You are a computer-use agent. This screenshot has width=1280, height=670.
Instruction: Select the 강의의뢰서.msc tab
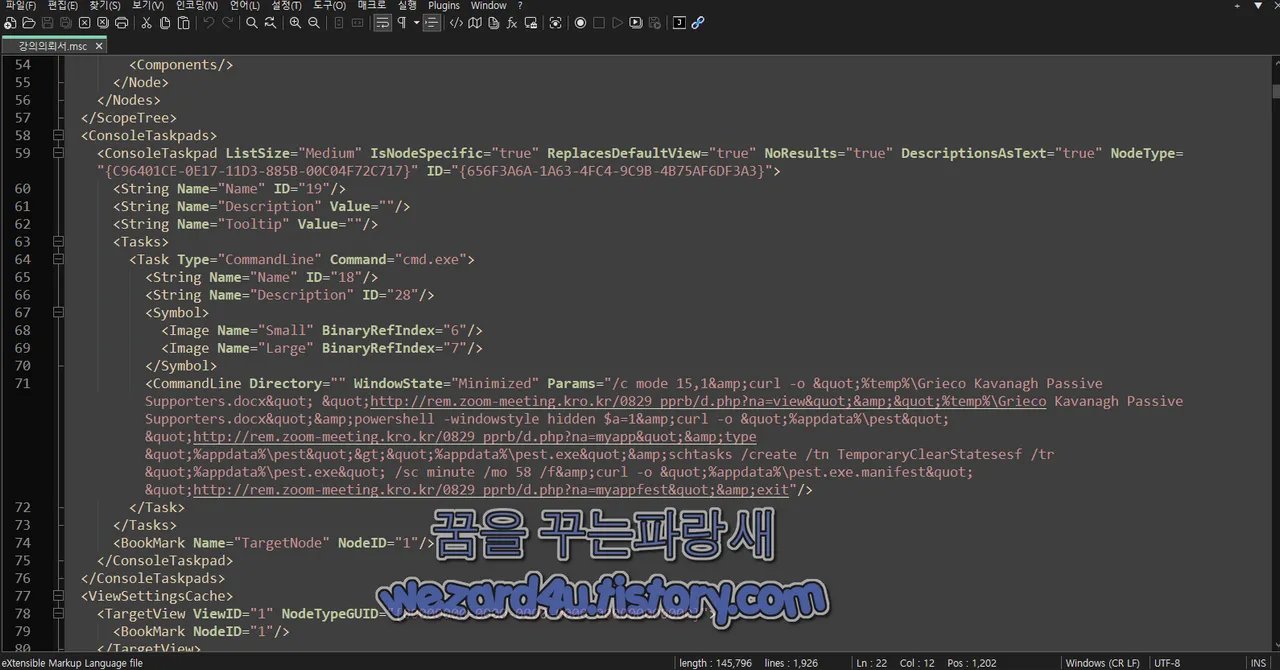(52, 46)
